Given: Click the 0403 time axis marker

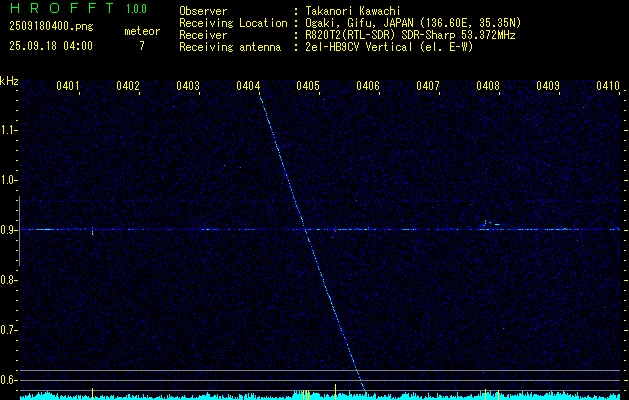Looking at the screenshot, I should (188, 85).
